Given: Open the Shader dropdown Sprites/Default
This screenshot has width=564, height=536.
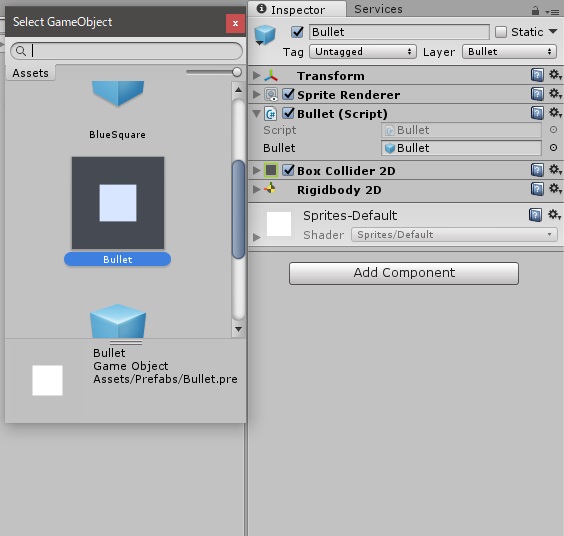Looking at the screenshot, I should click(x=454, y=235).
